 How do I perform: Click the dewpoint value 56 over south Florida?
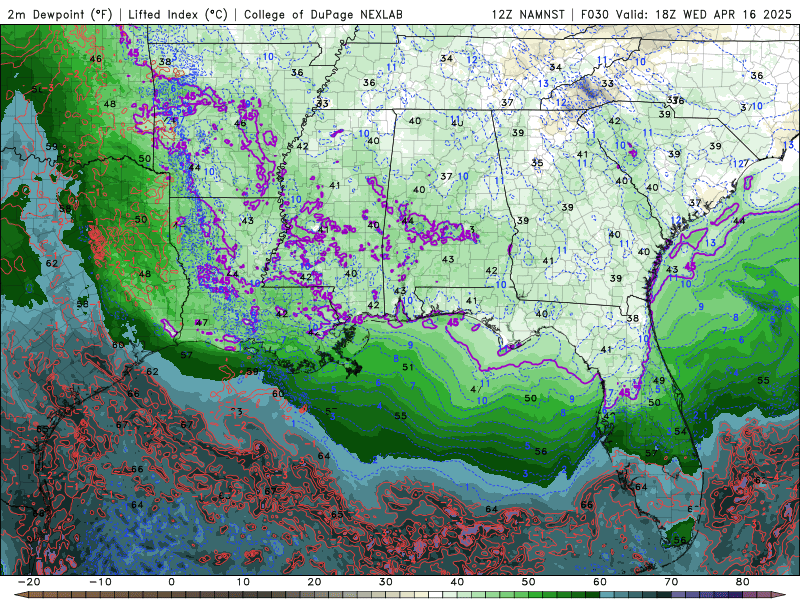point(680,540)
